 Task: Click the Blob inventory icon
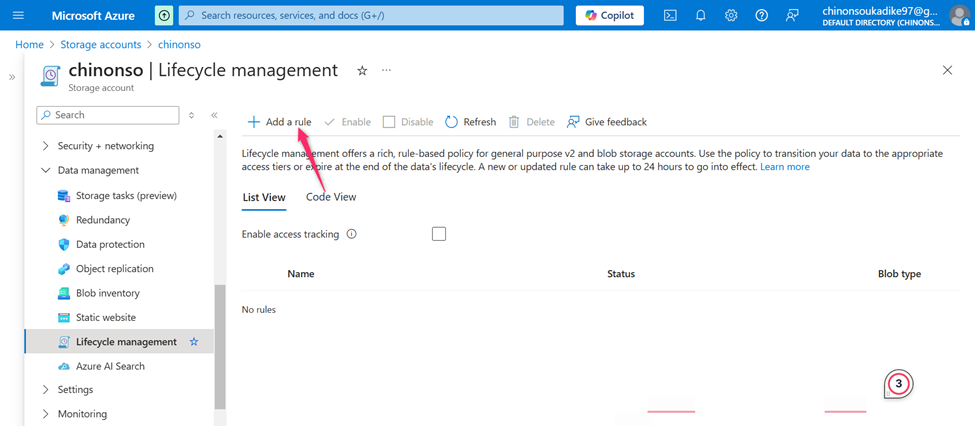tap(64, 293)
